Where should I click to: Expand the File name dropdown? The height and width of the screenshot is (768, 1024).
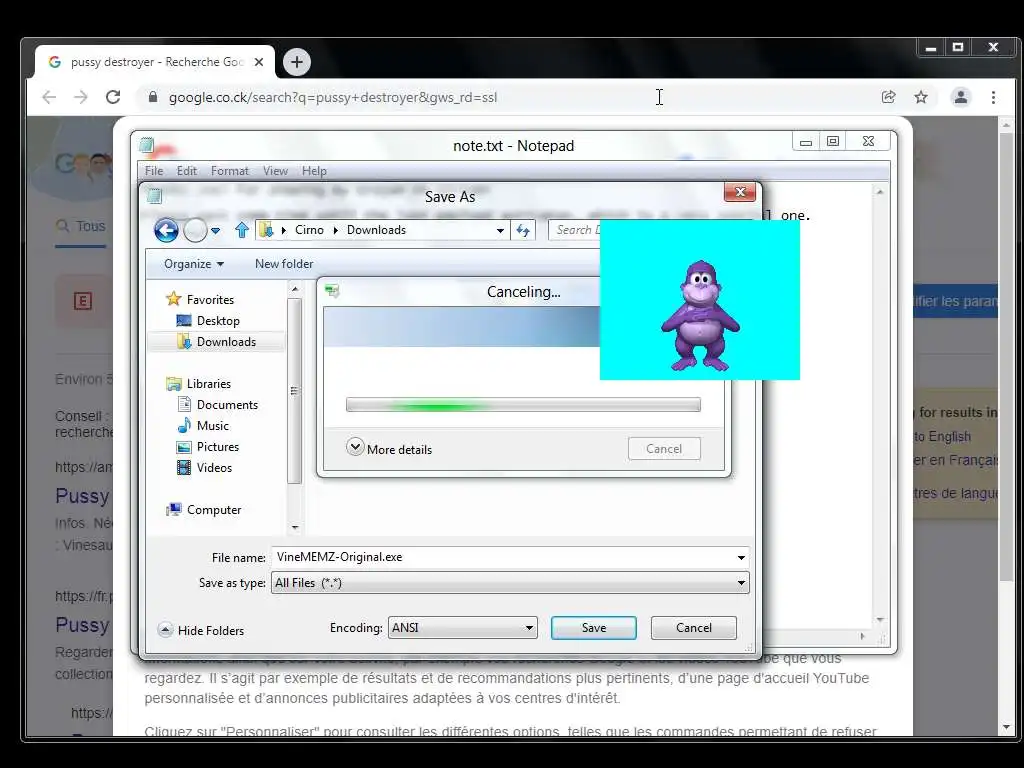(x=741, y=558)
